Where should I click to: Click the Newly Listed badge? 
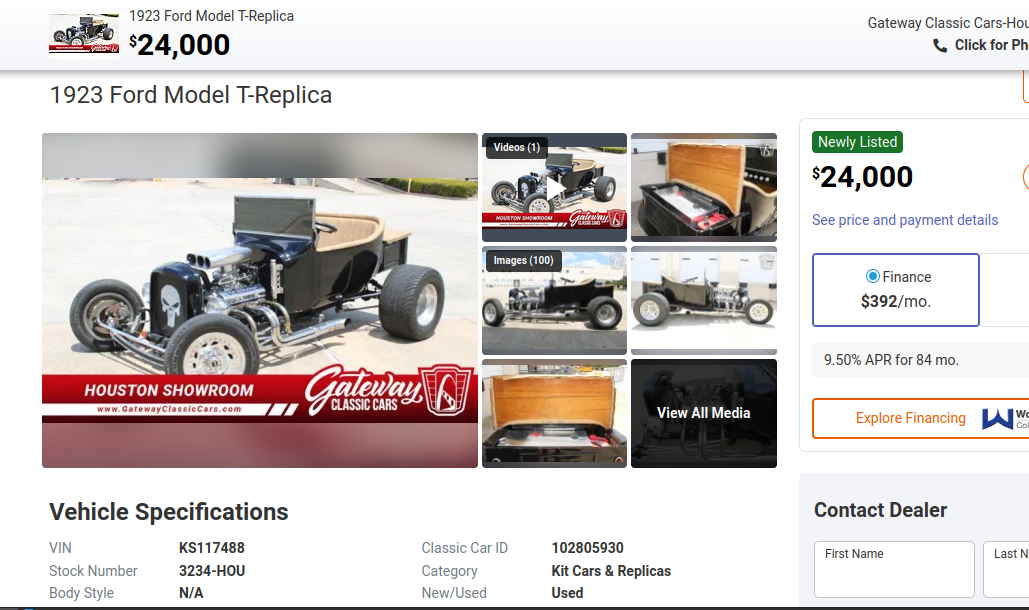click(x=857, y=142)
